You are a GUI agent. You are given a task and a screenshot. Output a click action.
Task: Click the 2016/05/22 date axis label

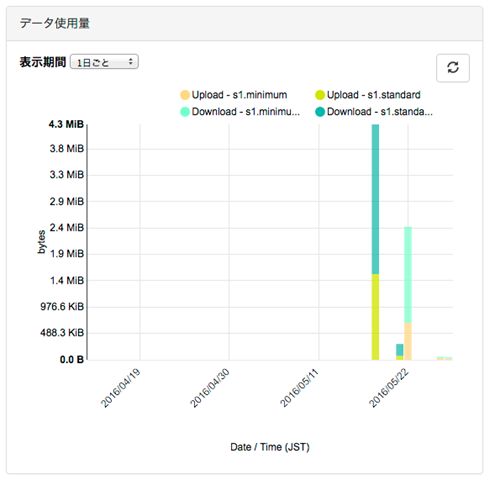coord(389,388)
